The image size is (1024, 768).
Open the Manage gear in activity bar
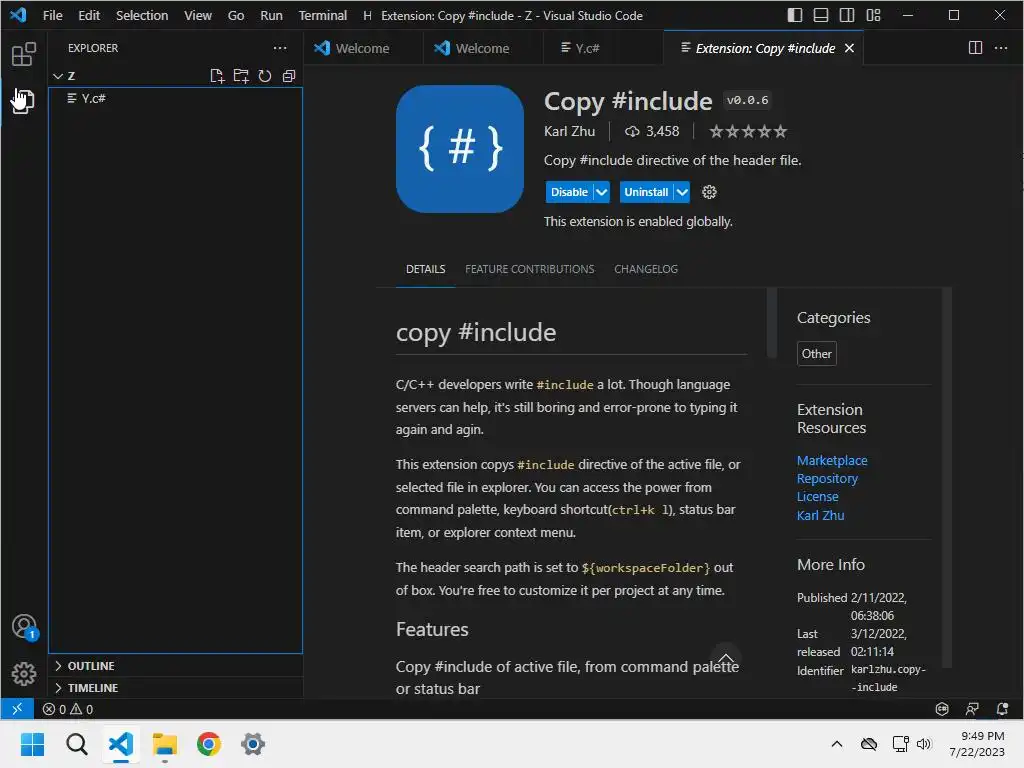24,673
